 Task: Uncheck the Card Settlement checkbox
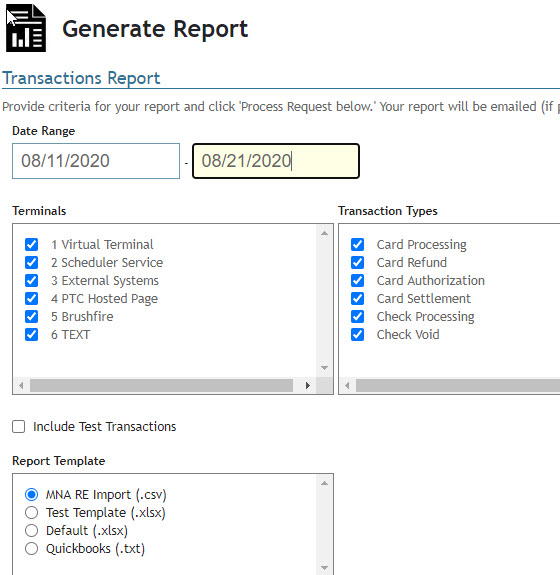358,298
